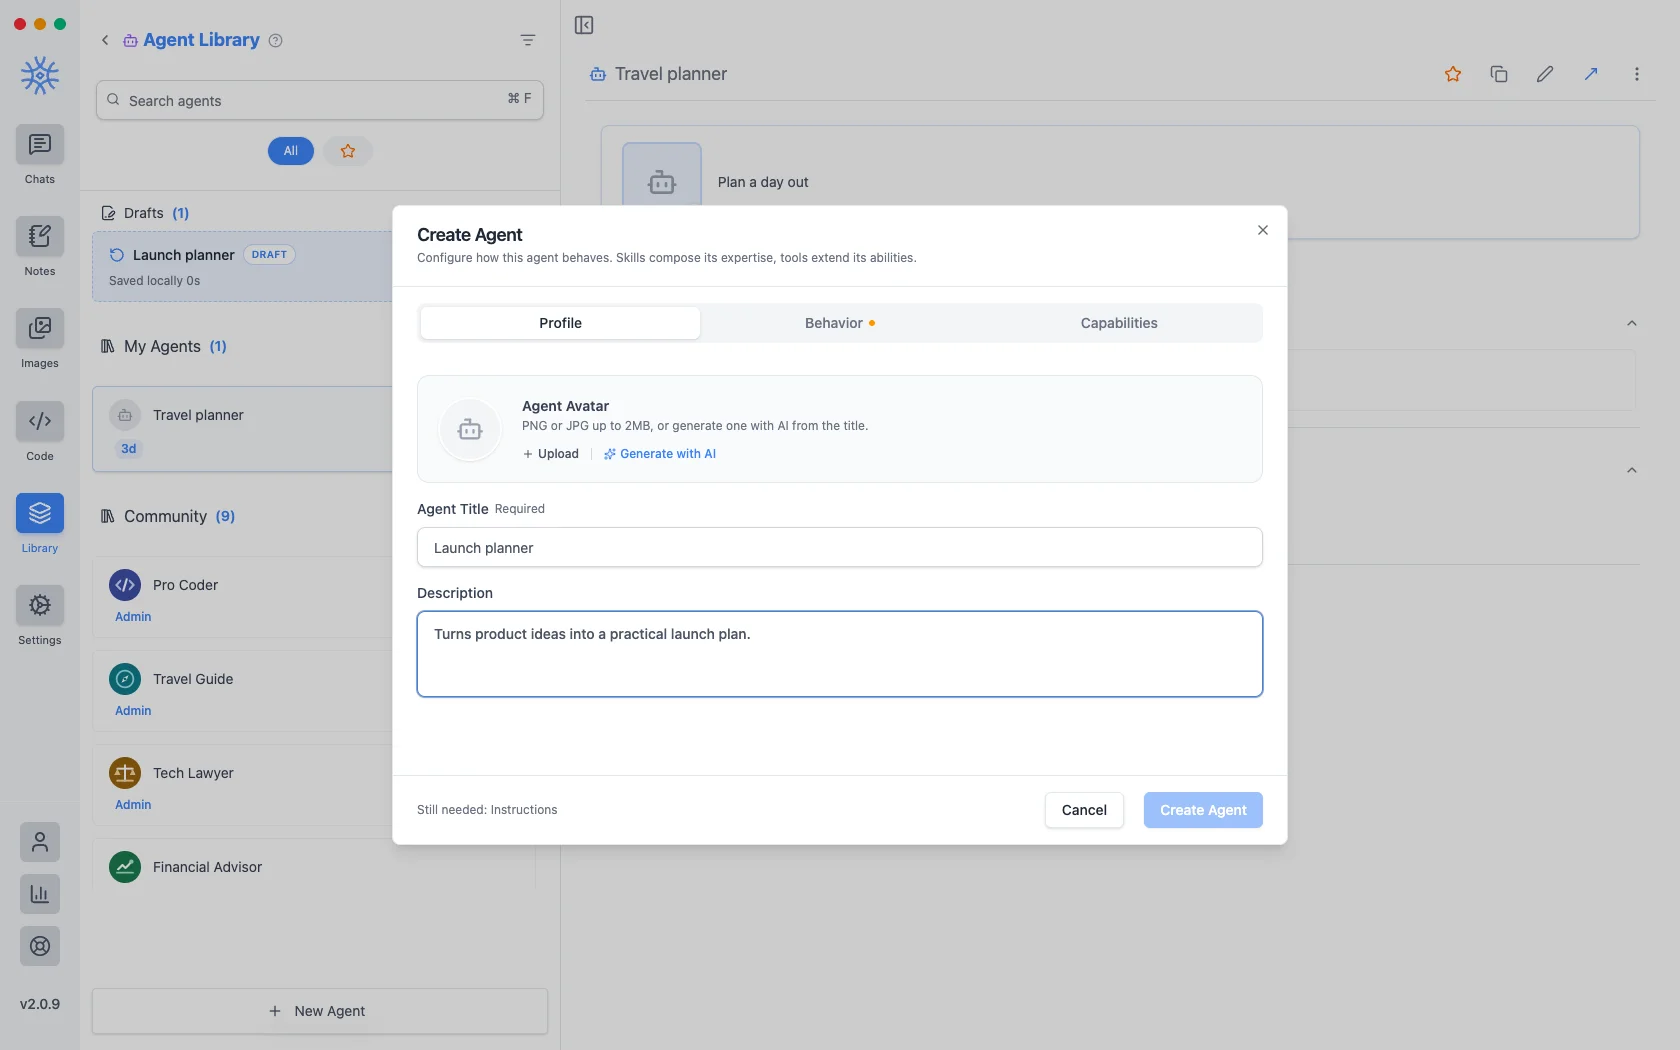
Task: Edit the Travel planner with pencil icon
Action: 1545,74
